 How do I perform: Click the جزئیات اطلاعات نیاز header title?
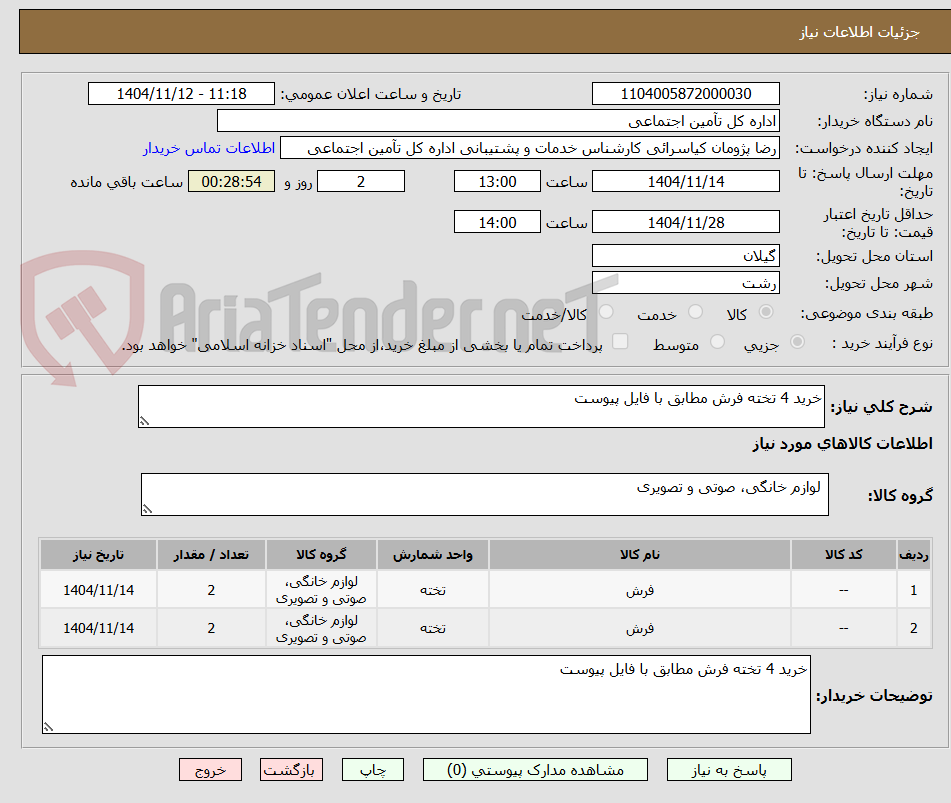tap(859, 32)
